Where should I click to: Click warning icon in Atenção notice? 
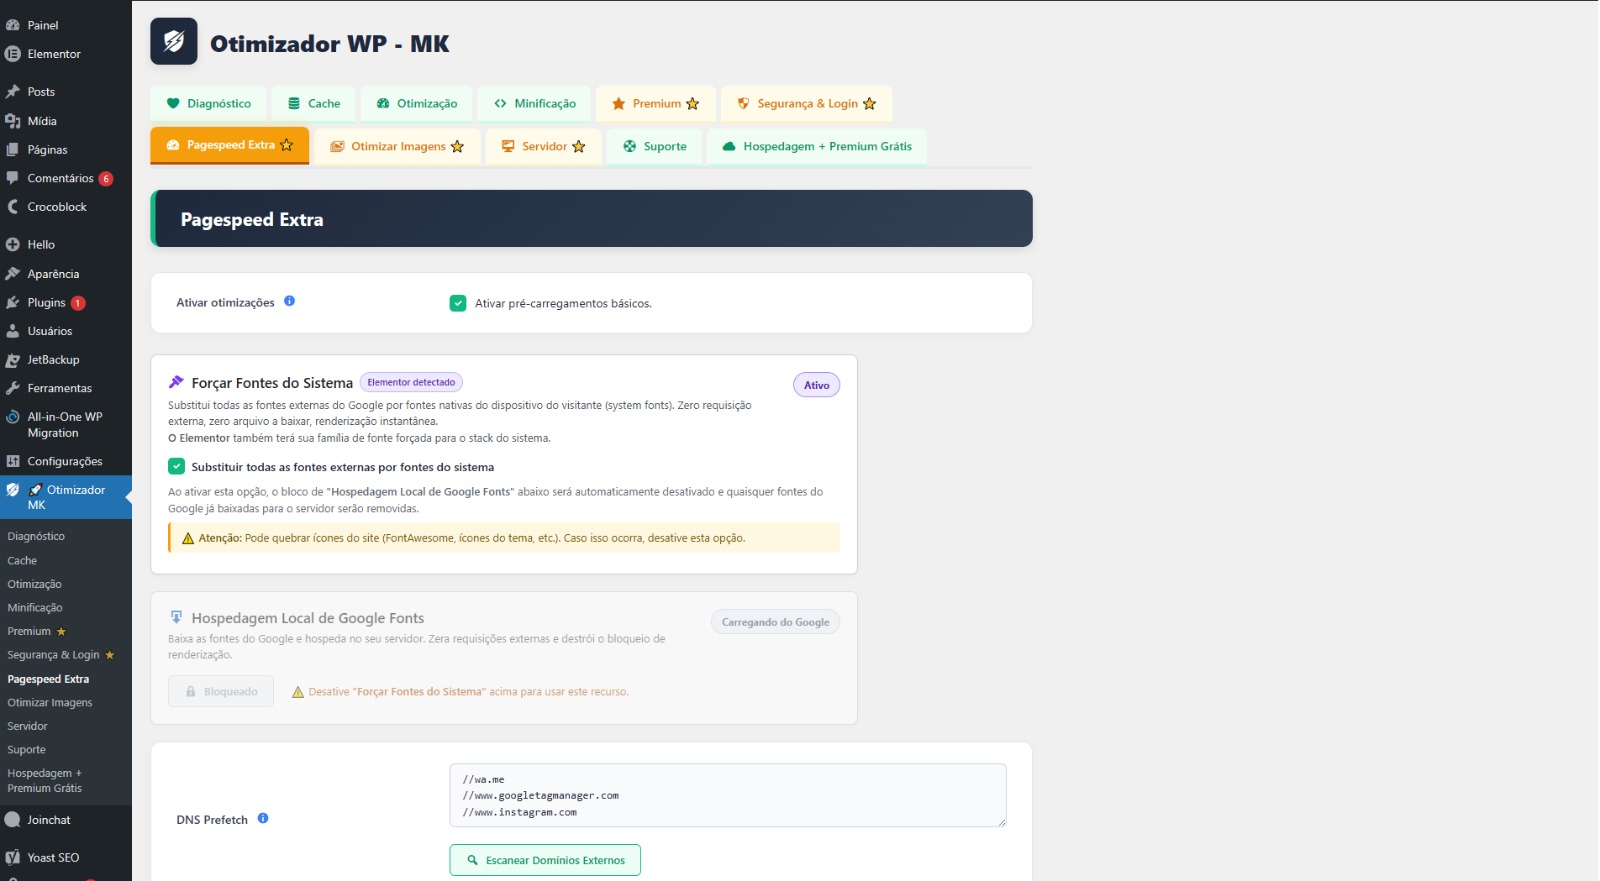(x=188, y=538)
